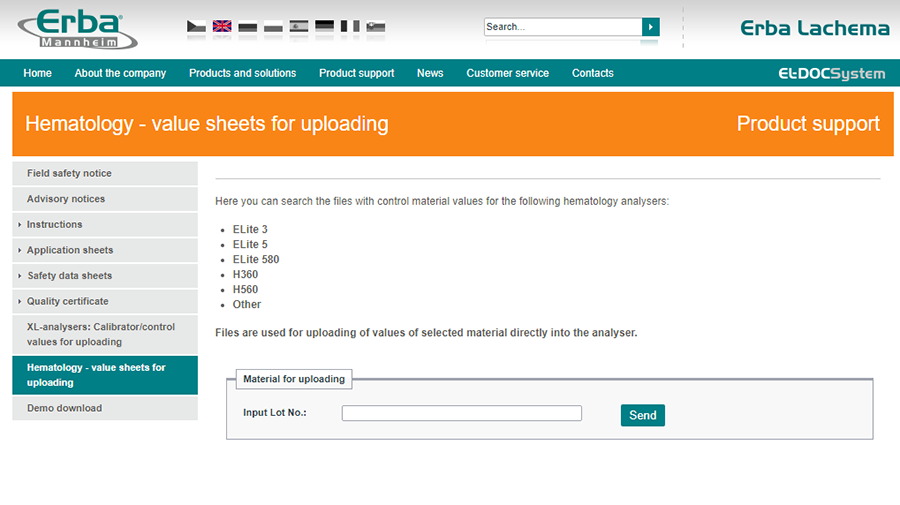Viewport: 900px width, 505px height.
Task: Click the Other list item
Action: (247, 305)
